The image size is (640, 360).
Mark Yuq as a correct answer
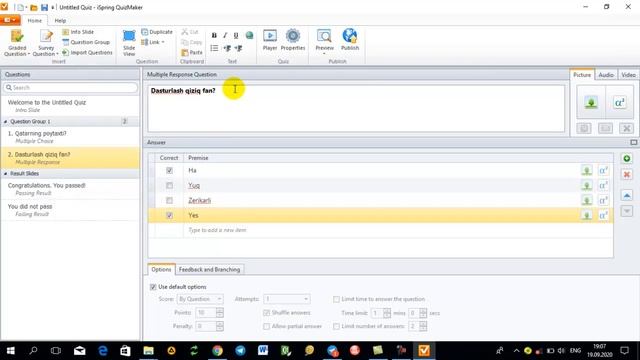[x=169, y=186]
